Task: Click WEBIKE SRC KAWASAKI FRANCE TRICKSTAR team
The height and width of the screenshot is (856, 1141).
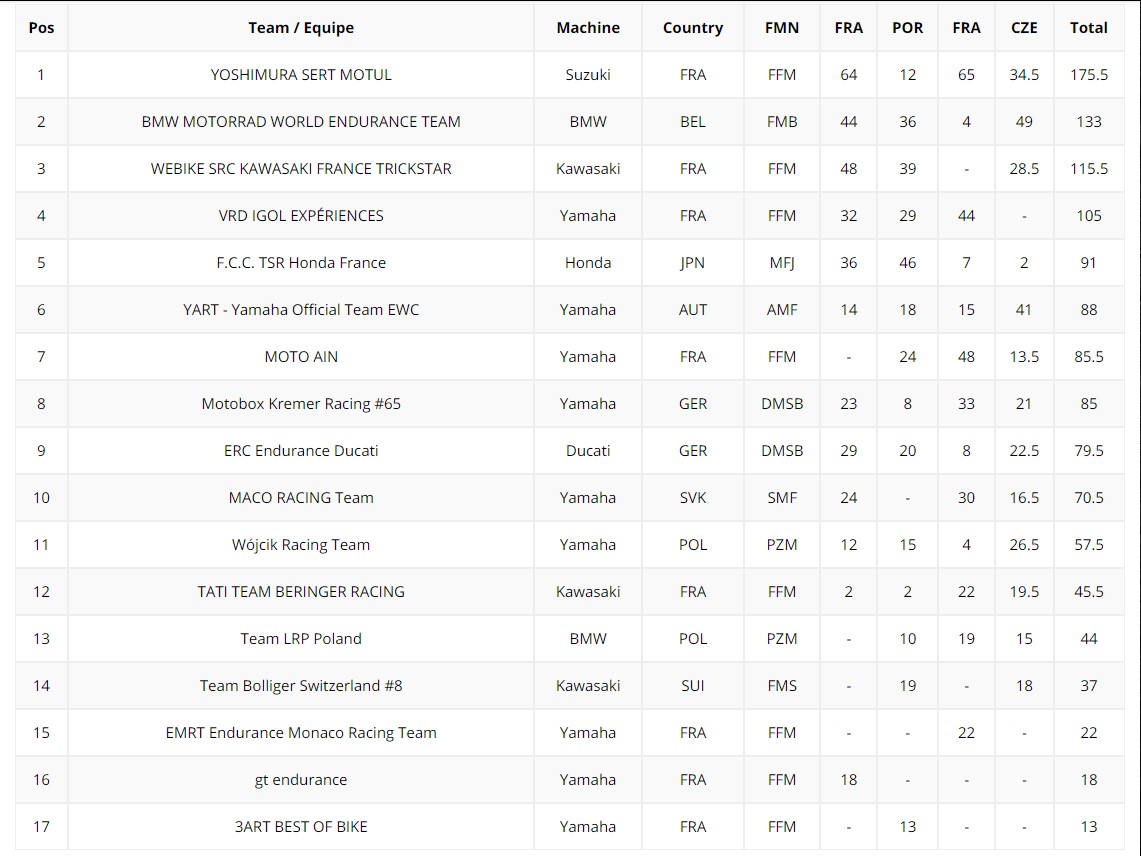Action: coord(301,169)
